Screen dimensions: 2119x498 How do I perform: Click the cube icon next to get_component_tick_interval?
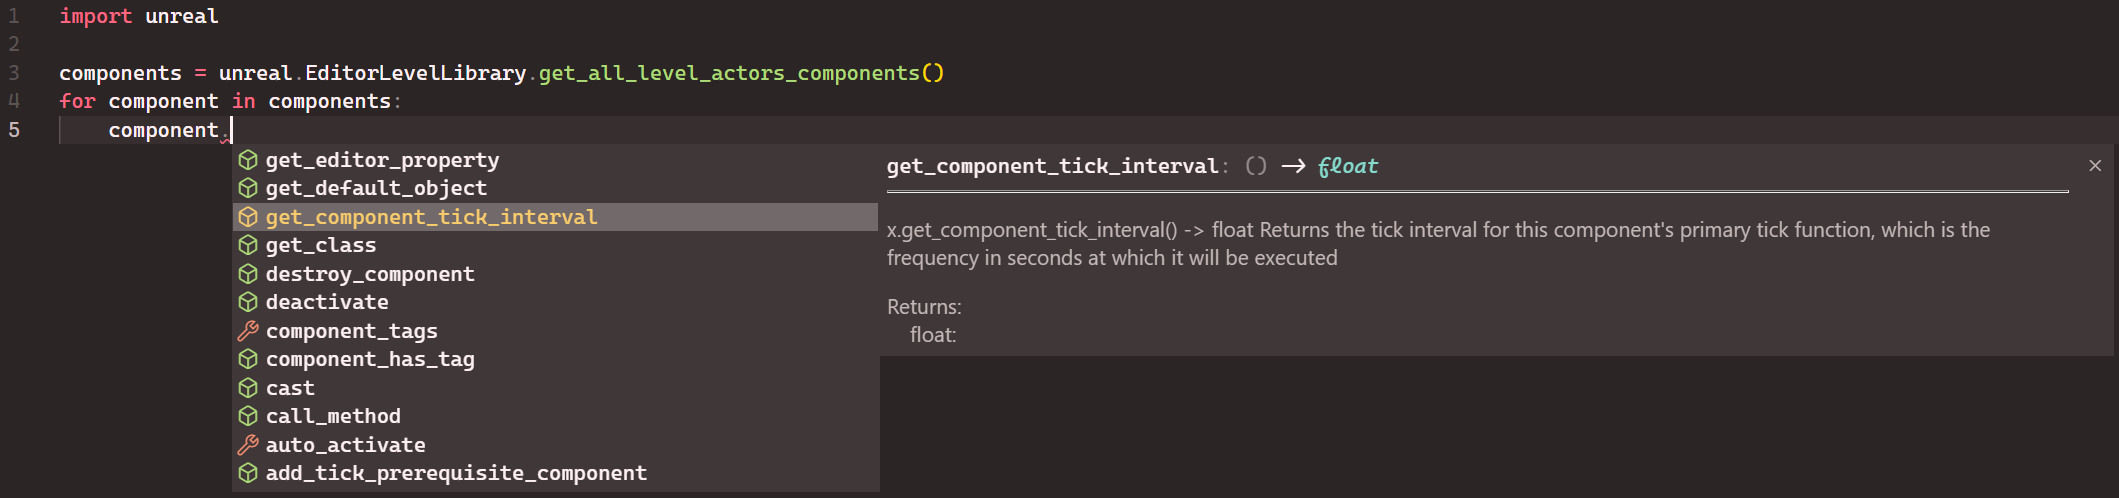tap(248, 217)
